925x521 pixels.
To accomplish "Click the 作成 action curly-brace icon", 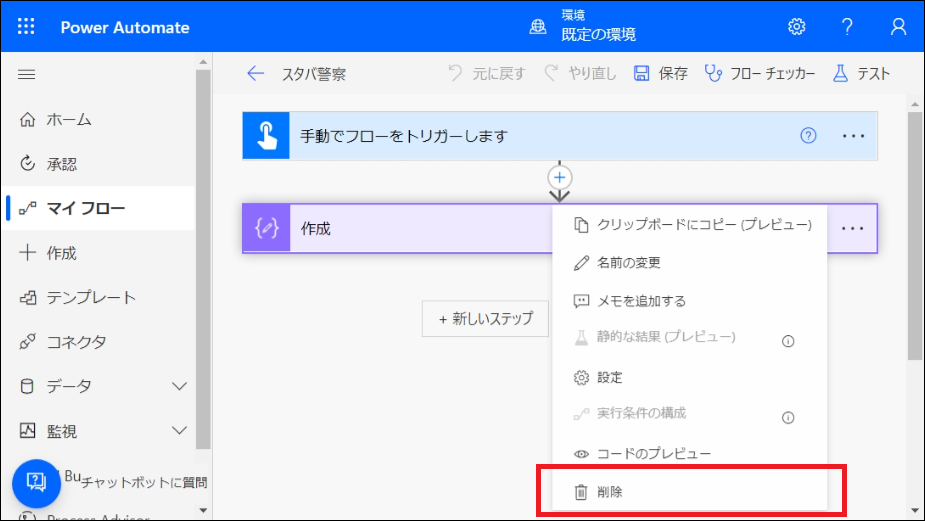I will pos(267,228).
